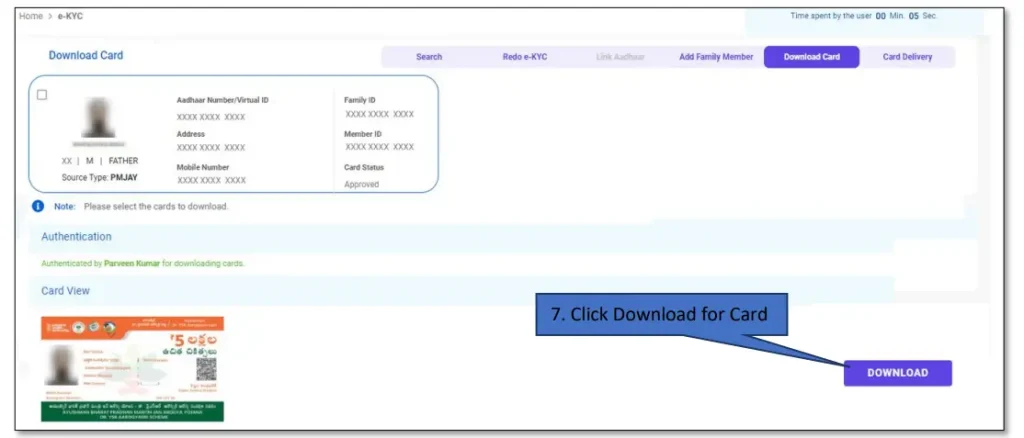The width and height of the screenshot is (1024, 438).
Task: Click the purple DOWNLOAD button
Action: pos(897,373)
